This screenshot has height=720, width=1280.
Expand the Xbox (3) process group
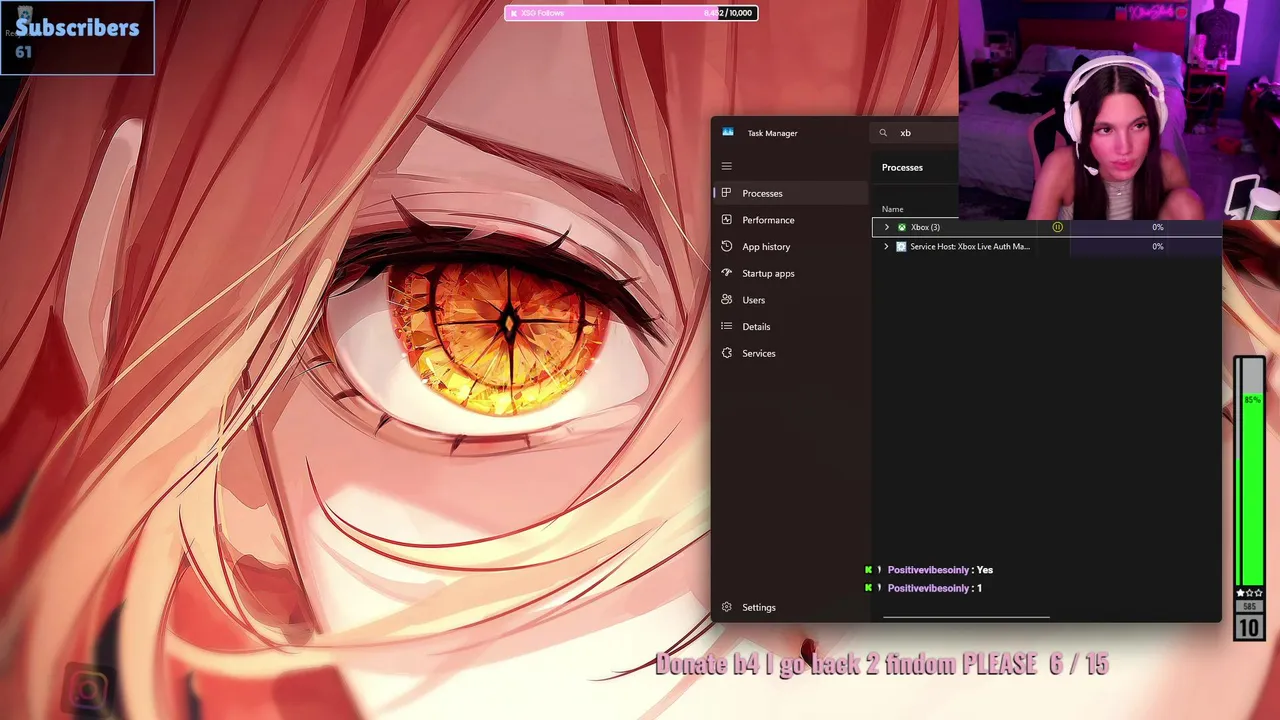[886, 227]
